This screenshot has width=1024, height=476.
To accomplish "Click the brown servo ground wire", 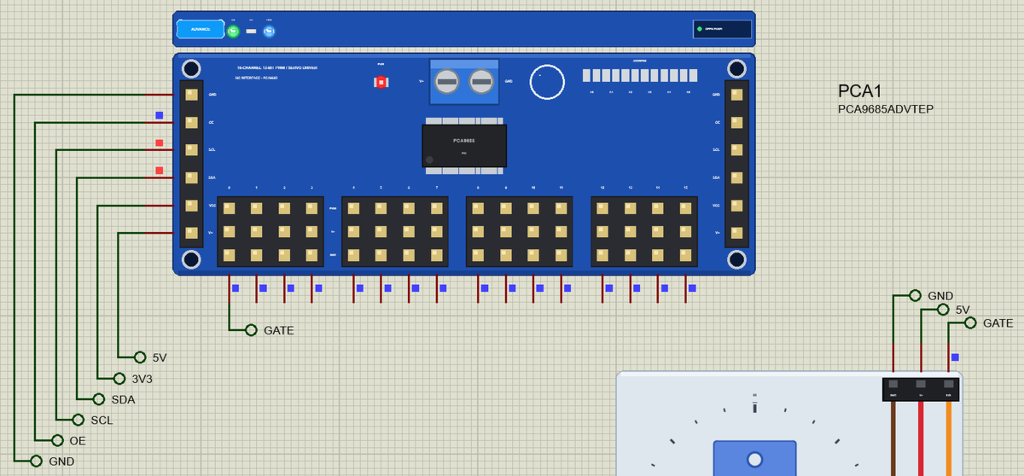I will pos(893,438).
